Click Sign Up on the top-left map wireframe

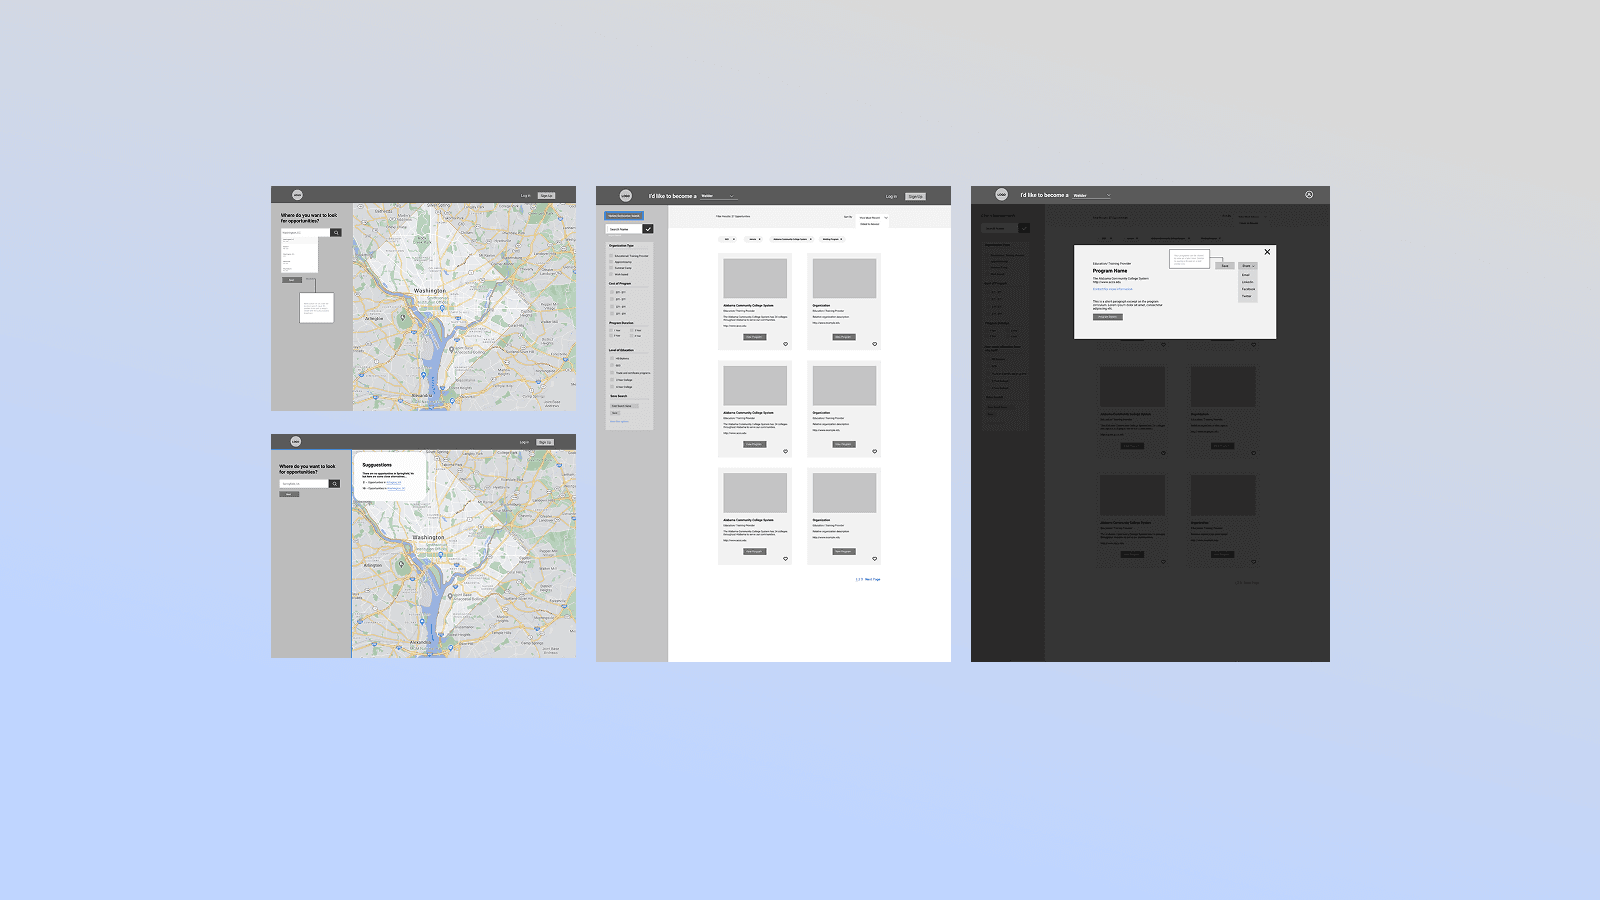click(546, 195)
